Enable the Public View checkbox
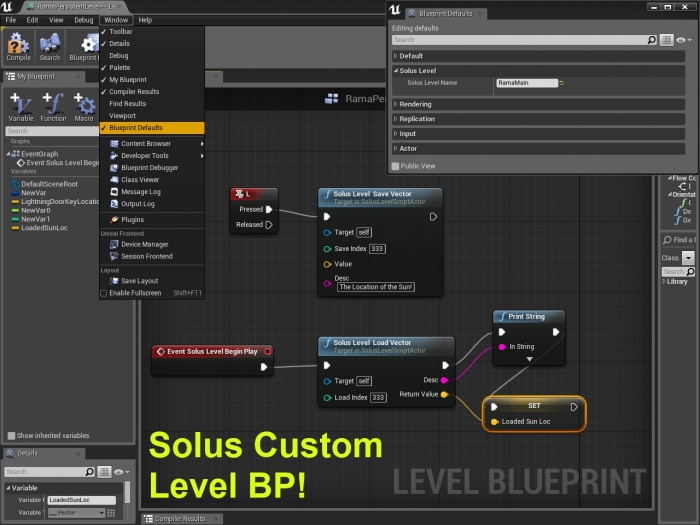Image resolution: width=700 pixels, height=525 pixels. click(395, 166)
